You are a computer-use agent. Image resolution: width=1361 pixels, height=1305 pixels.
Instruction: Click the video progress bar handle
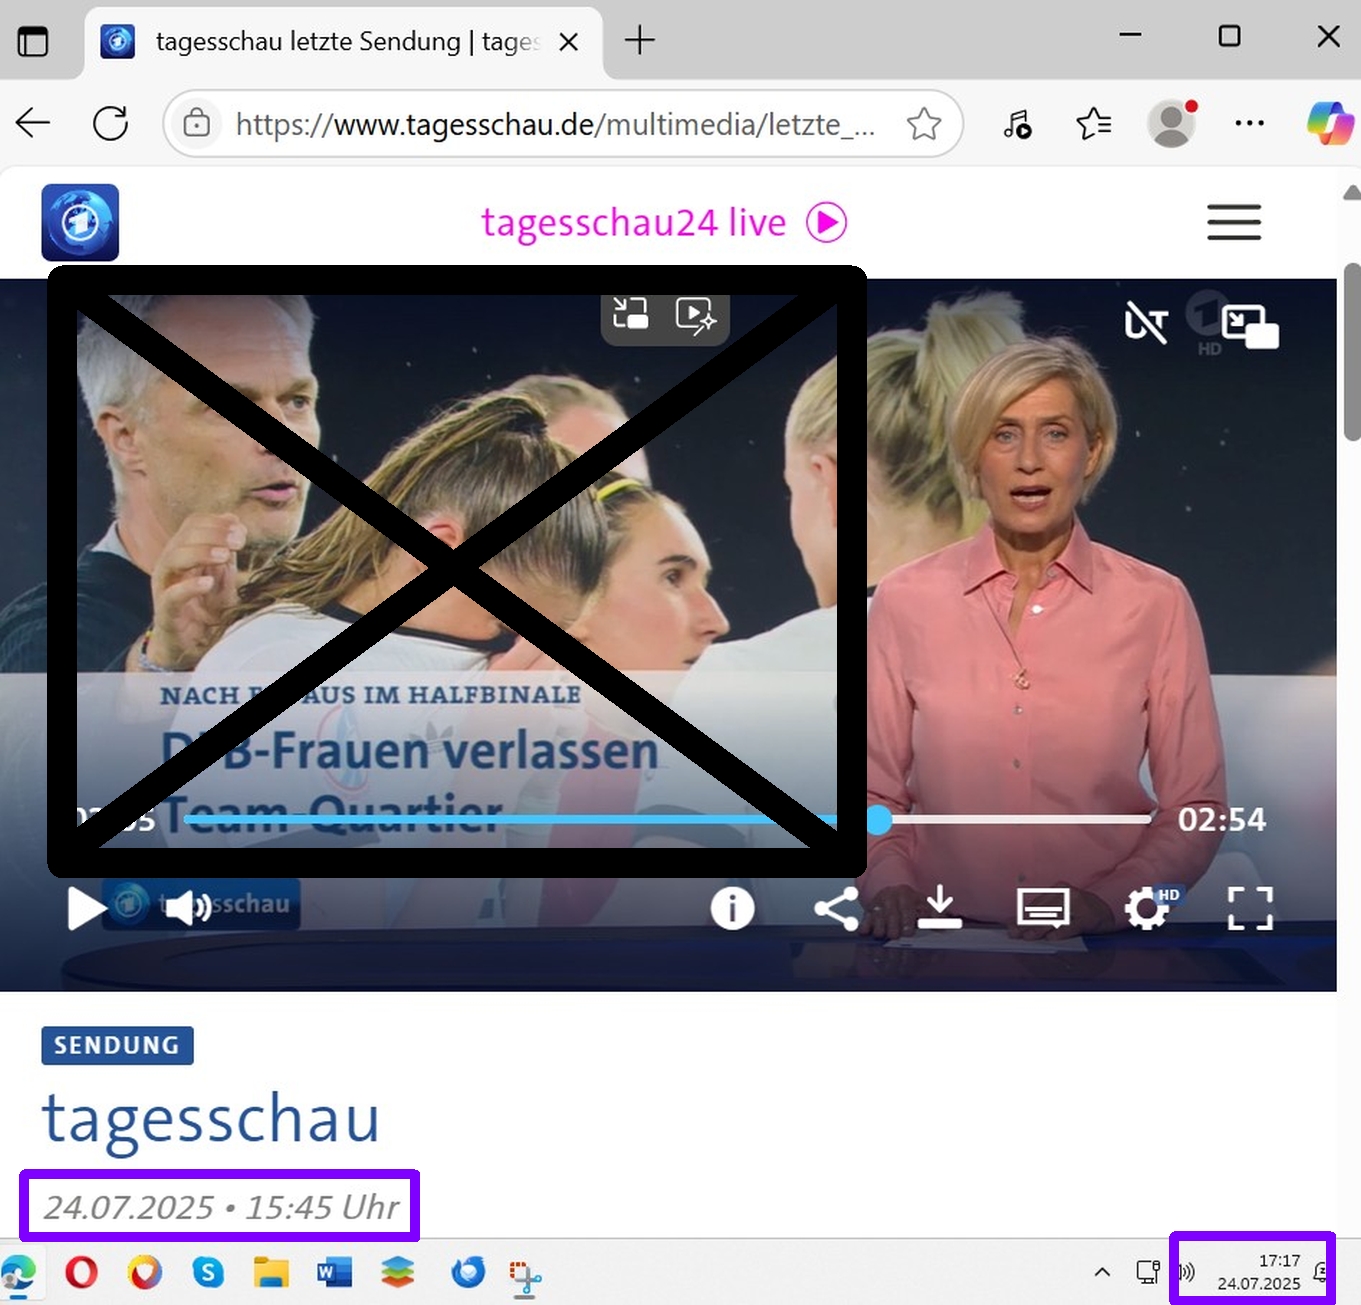tap(878, 820)
